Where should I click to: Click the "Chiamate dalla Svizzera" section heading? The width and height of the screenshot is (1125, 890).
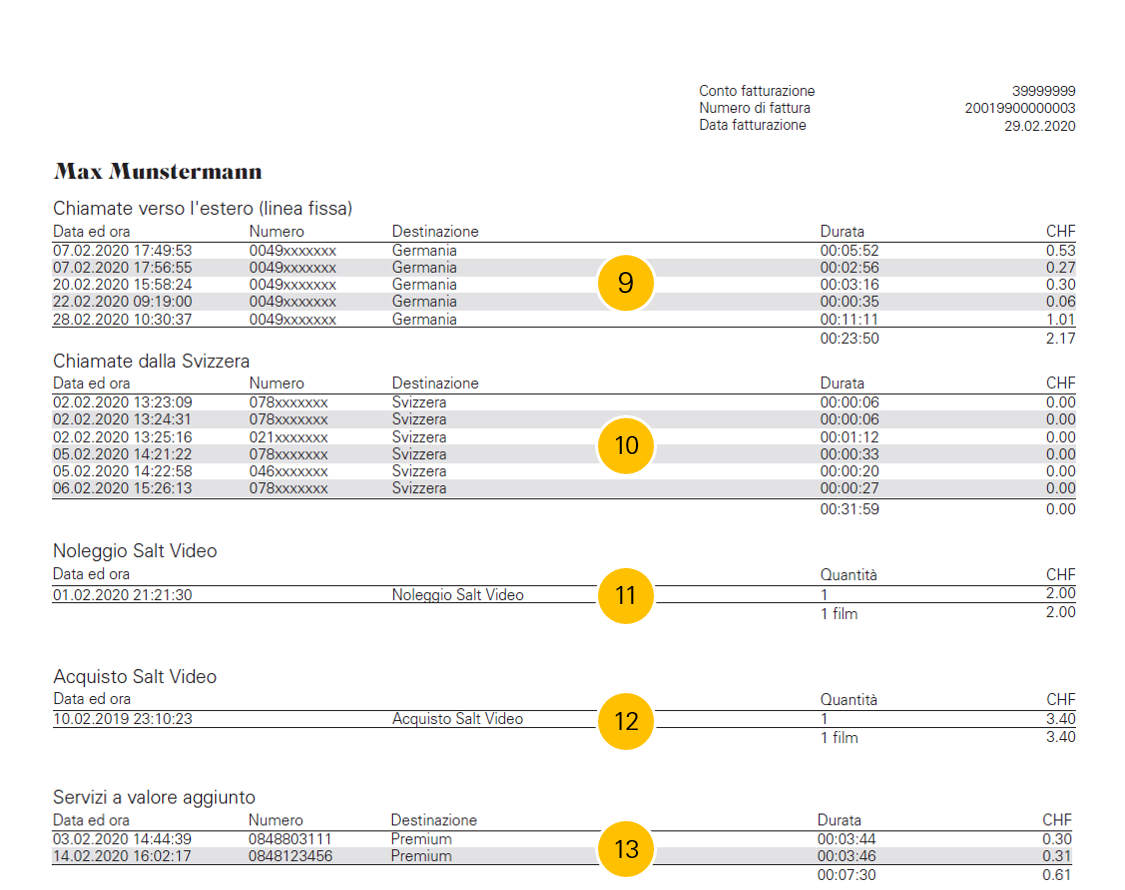pos(151,361)
